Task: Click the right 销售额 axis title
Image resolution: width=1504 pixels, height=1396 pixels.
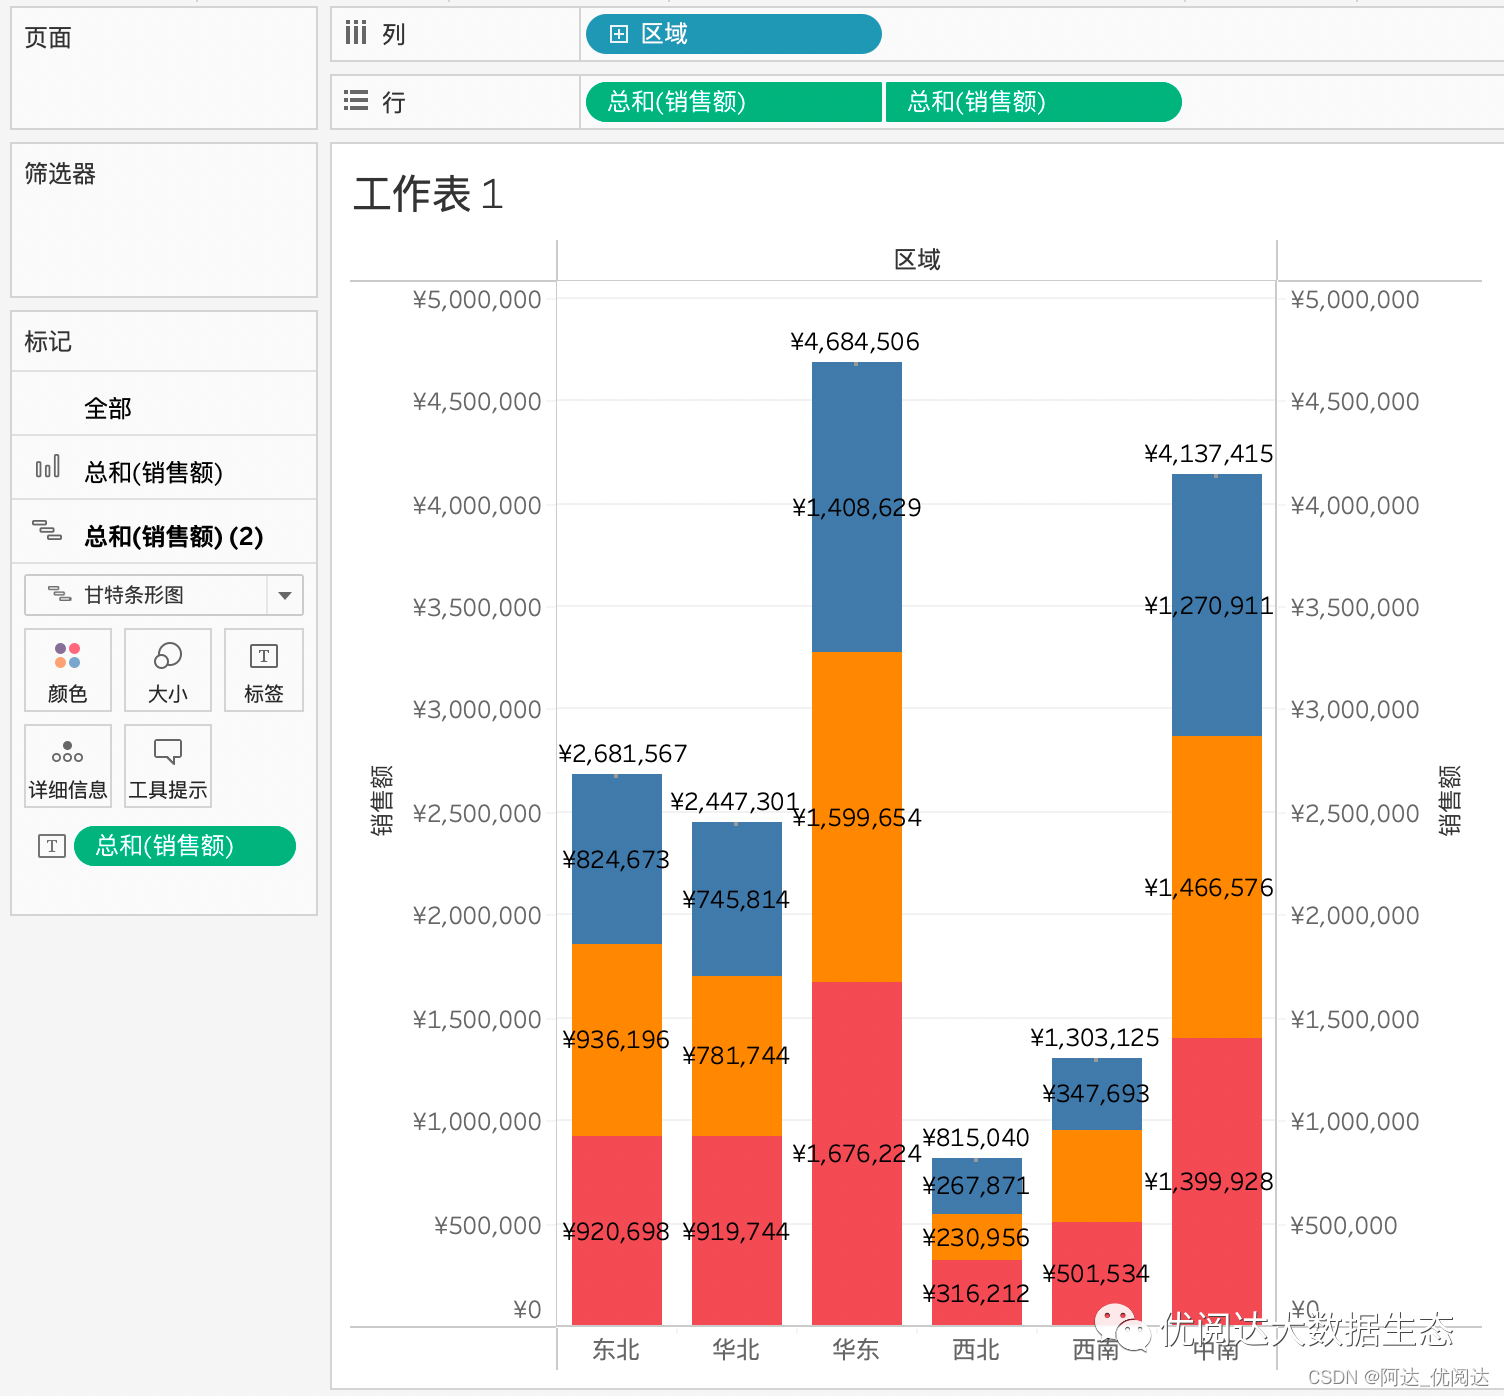Action: coord(1450,800)
